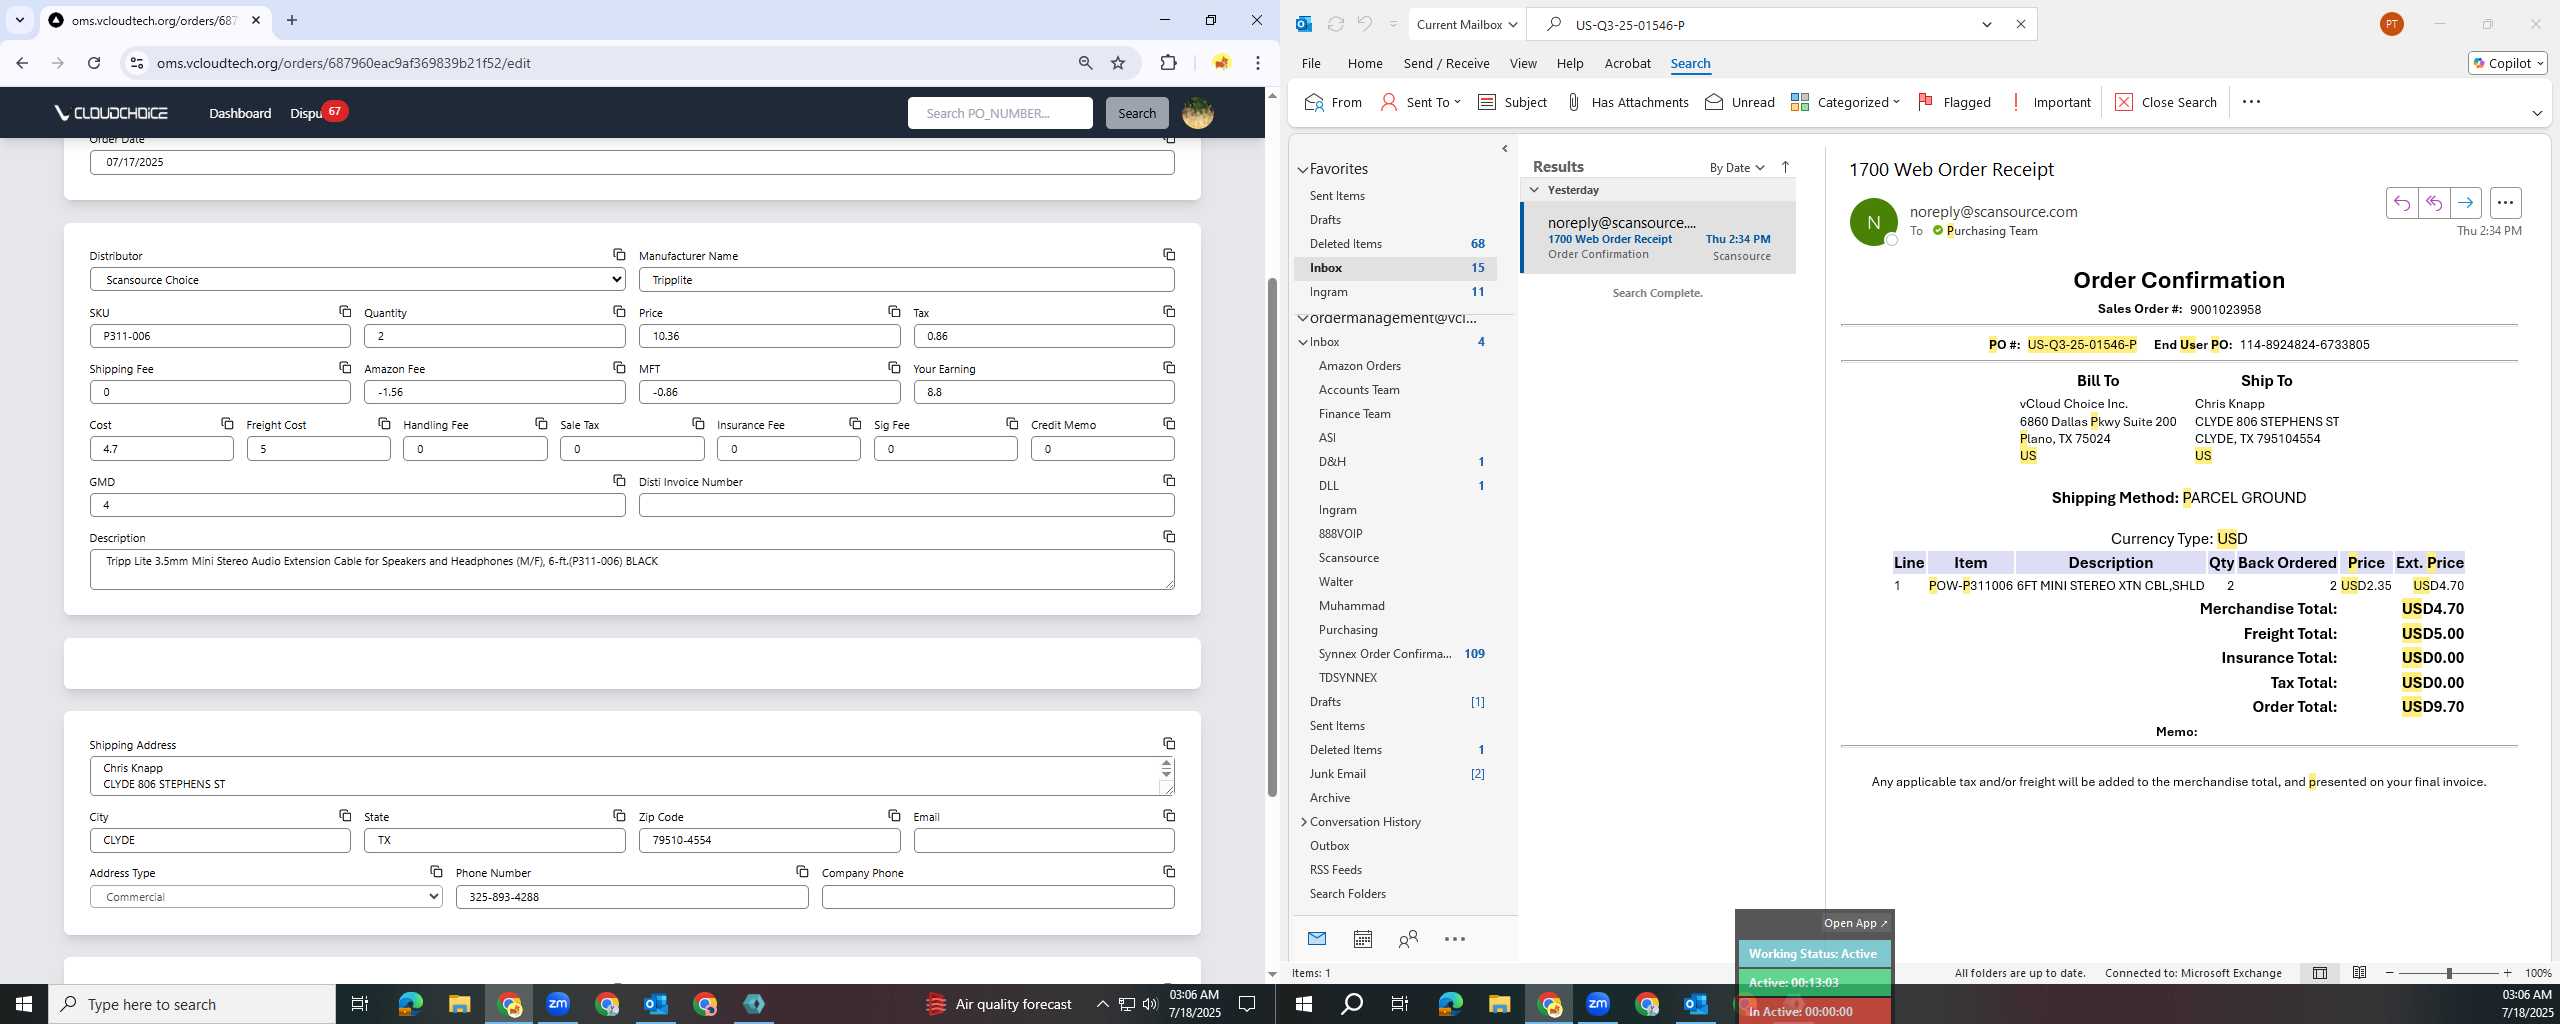
Task: Forward the Web Order Receipt email
Action: [2465, 203]
